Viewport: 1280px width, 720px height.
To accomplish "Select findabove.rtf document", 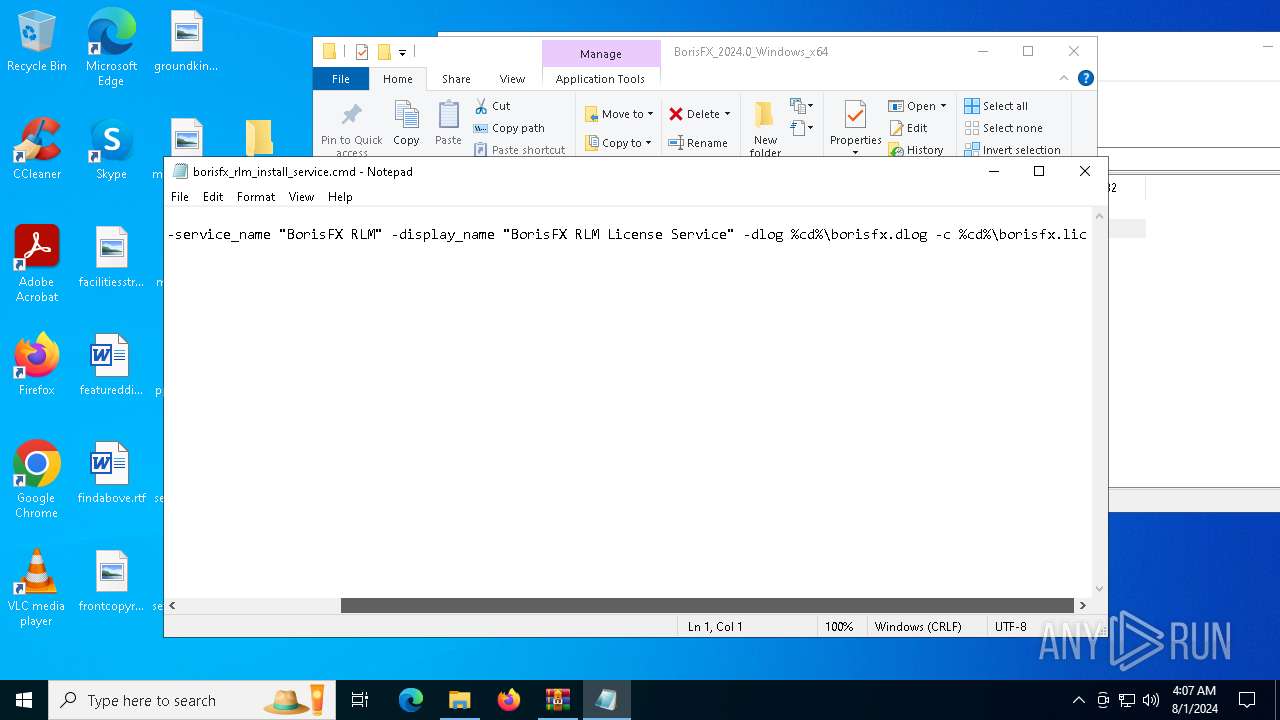I will [x=111, y=473].
